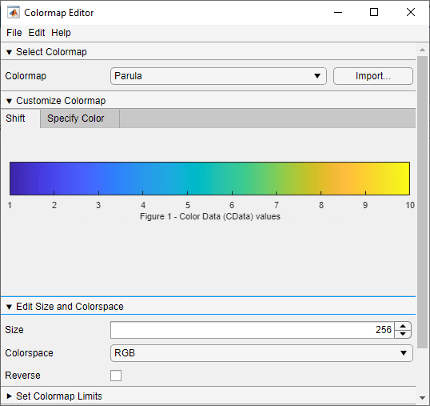Click the 'Figure 1 - Color Data (CData) values' caption
430x406 pixels.
coord(210,217)
